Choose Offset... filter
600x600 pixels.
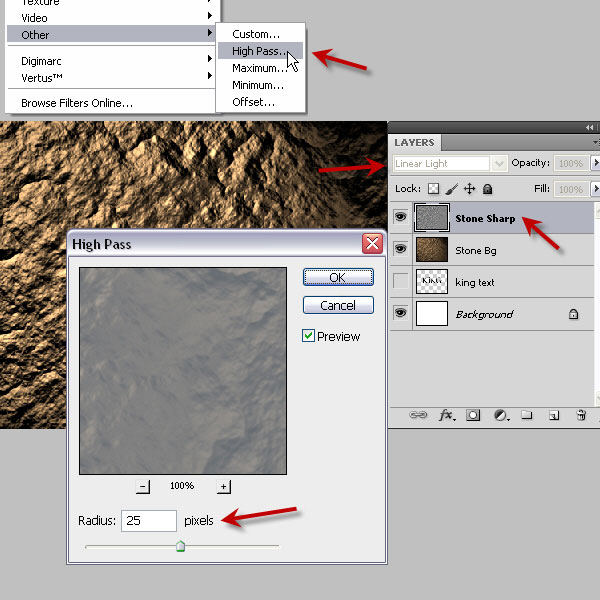coord(260,102)
